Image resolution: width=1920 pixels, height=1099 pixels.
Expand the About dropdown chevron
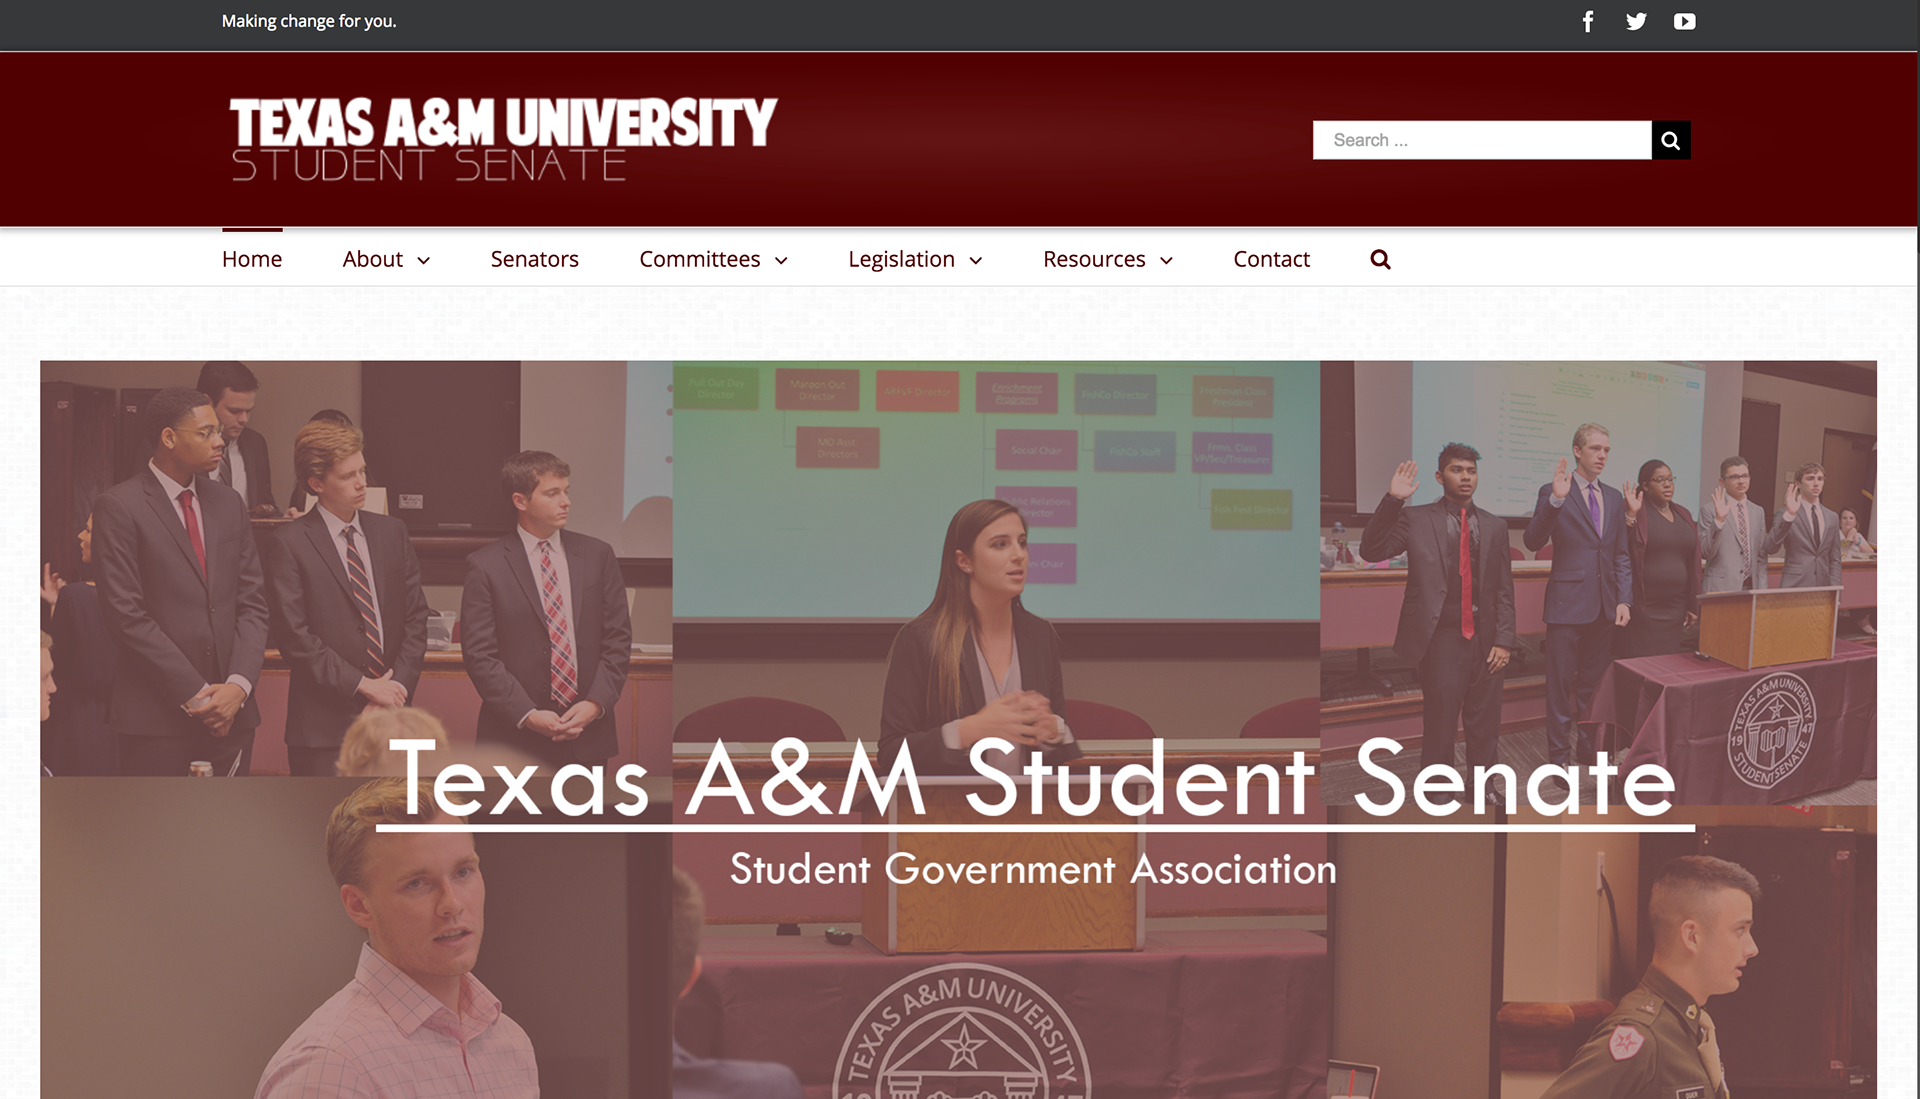(423, 260)
